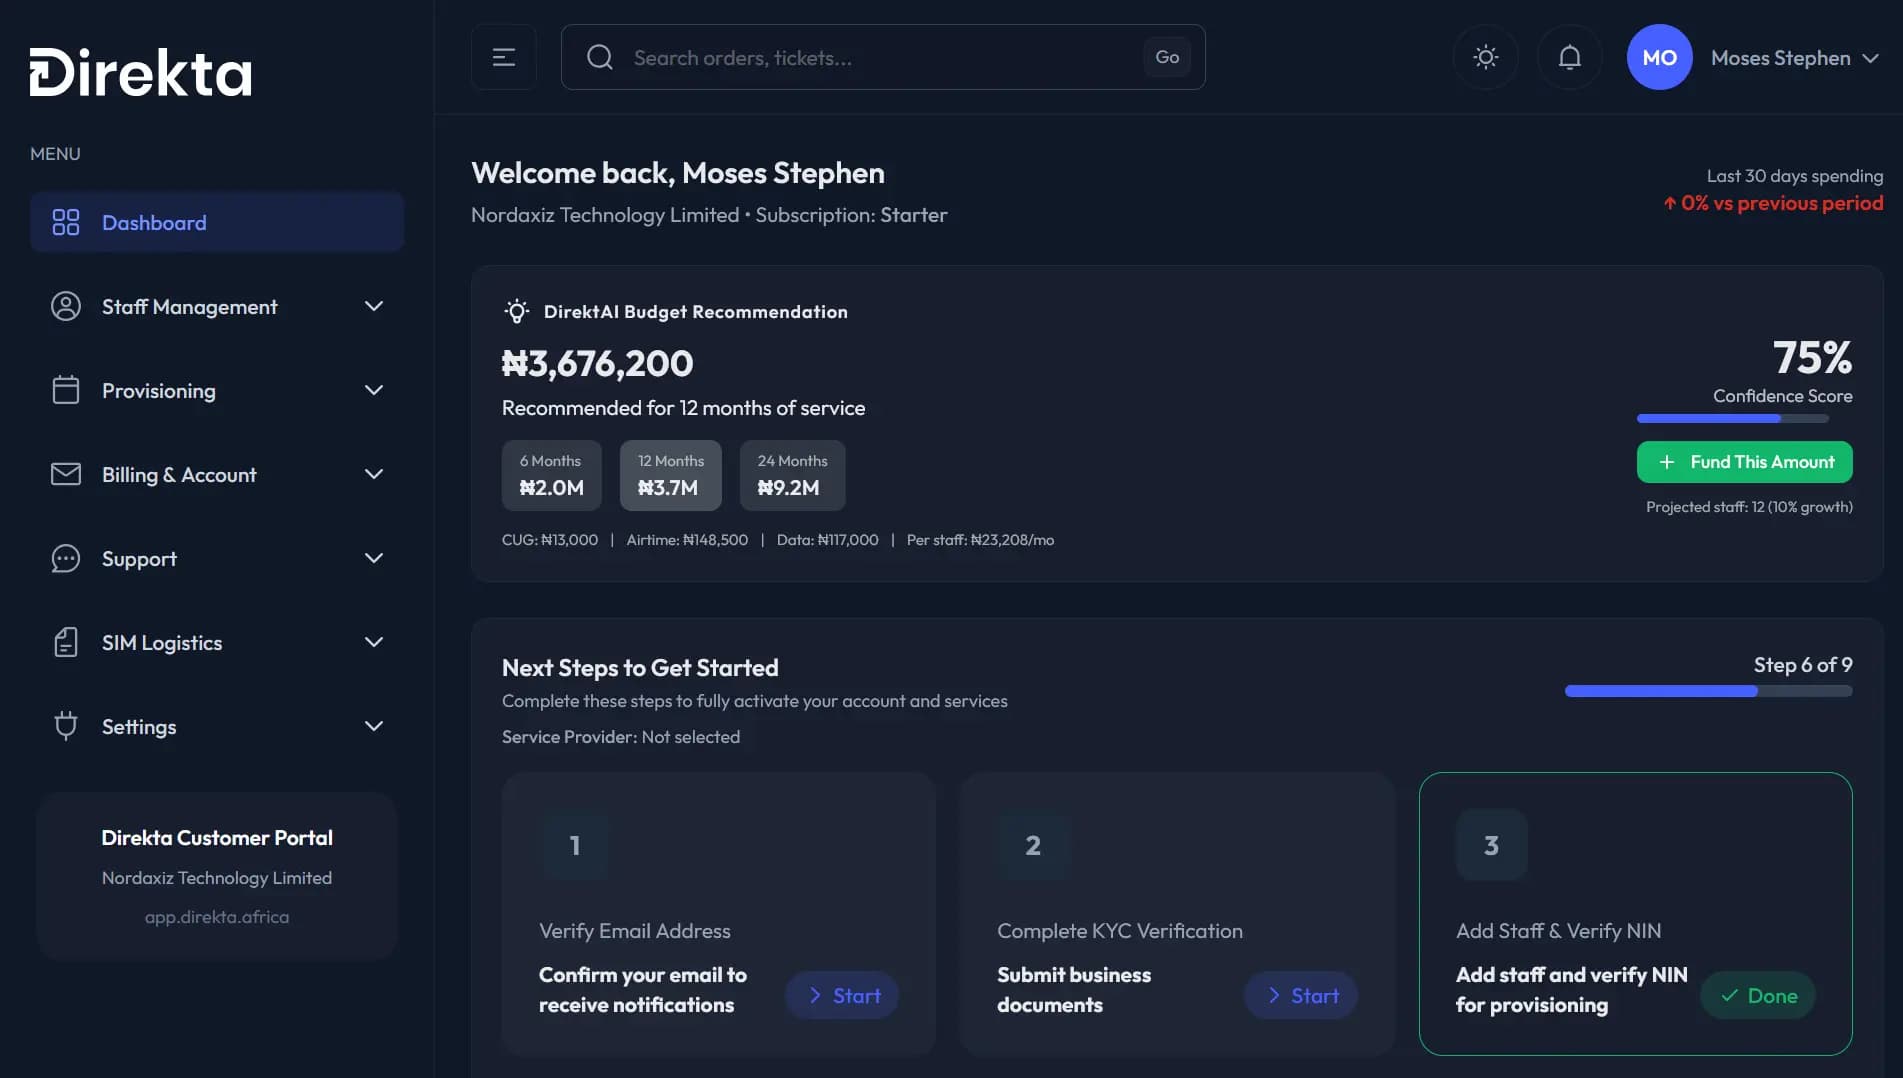
Task: Click the Fund This Amount button
Action: tap(1744, 462)
